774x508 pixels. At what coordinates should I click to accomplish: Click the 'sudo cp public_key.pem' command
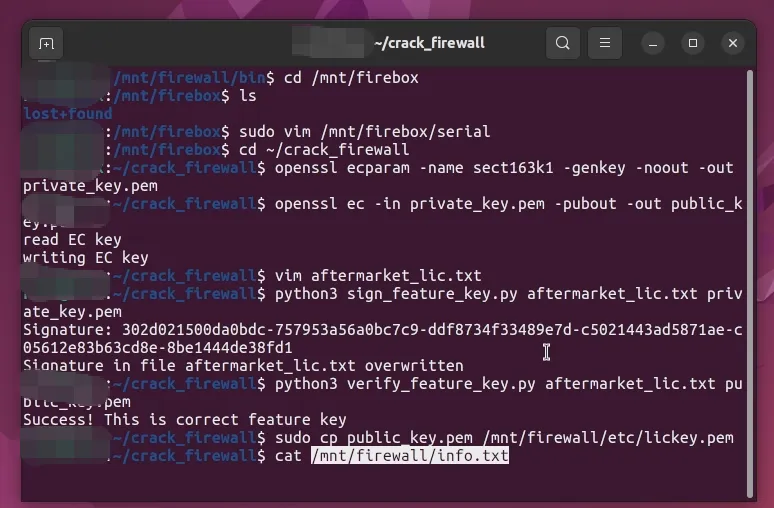pyautogui.click(x=495, y=438)
